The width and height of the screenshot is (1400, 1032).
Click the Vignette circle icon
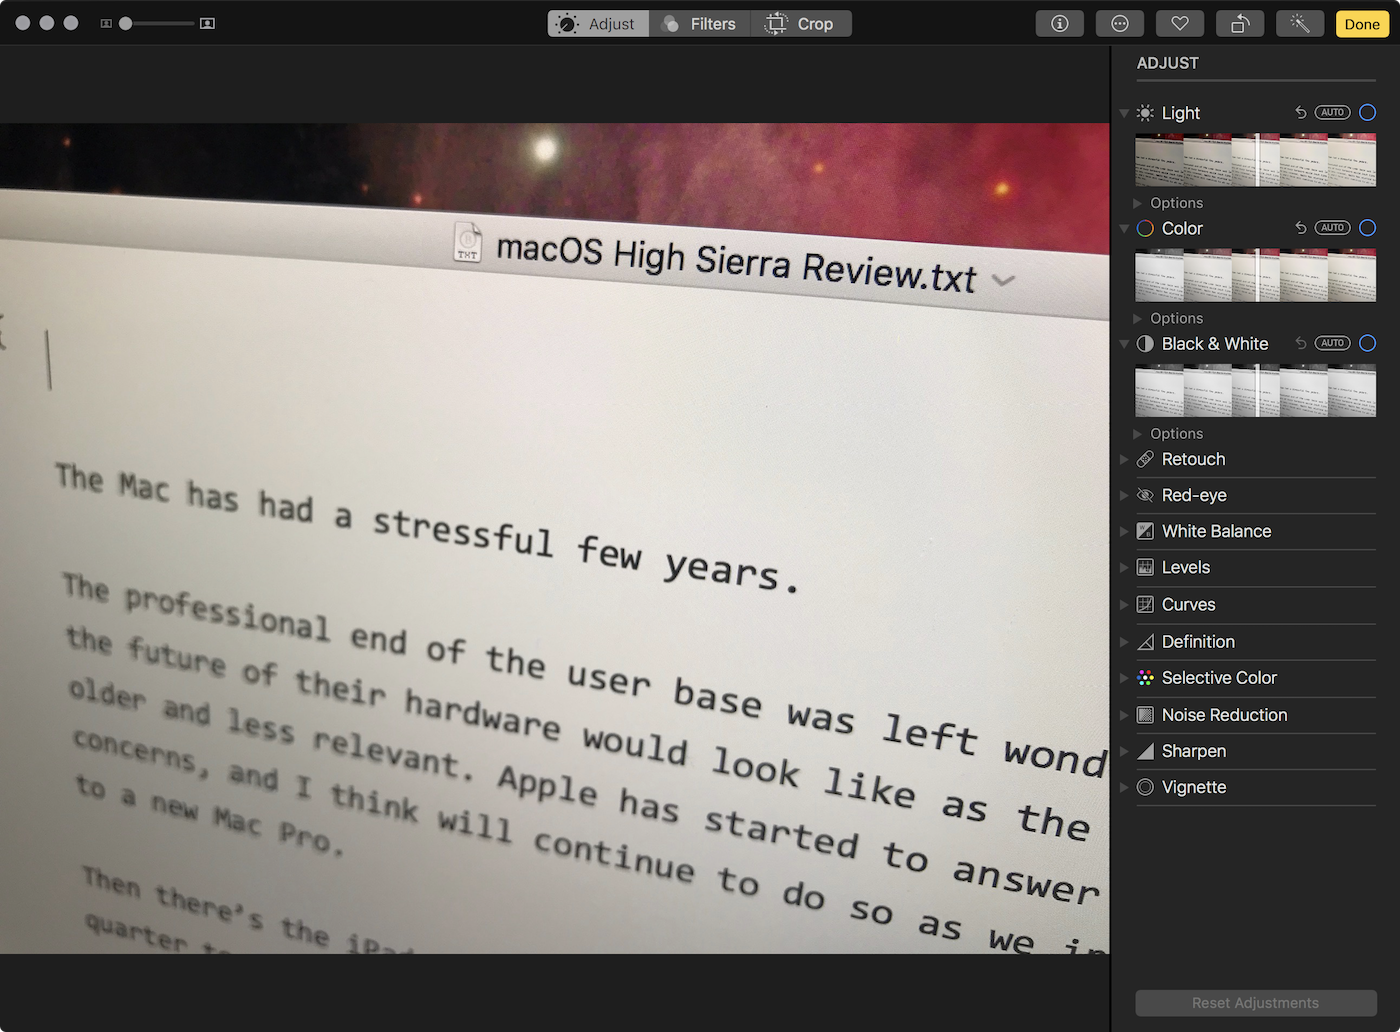tap(1146, 787)
